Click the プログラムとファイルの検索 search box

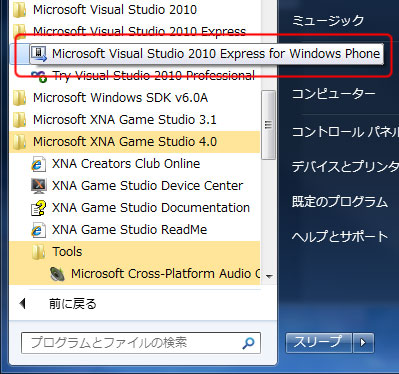(x=141, y=343)
